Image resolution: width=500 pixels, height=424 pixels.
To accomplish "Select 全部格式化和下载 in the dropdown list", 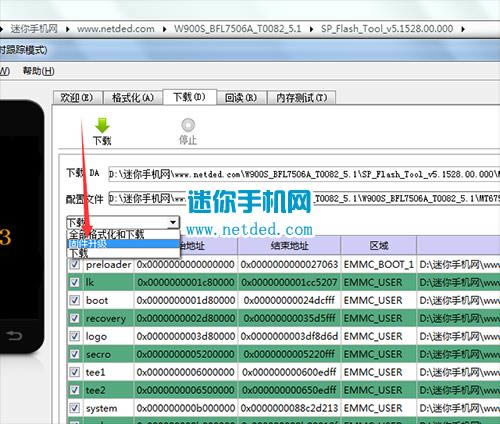I will [123, 234].
